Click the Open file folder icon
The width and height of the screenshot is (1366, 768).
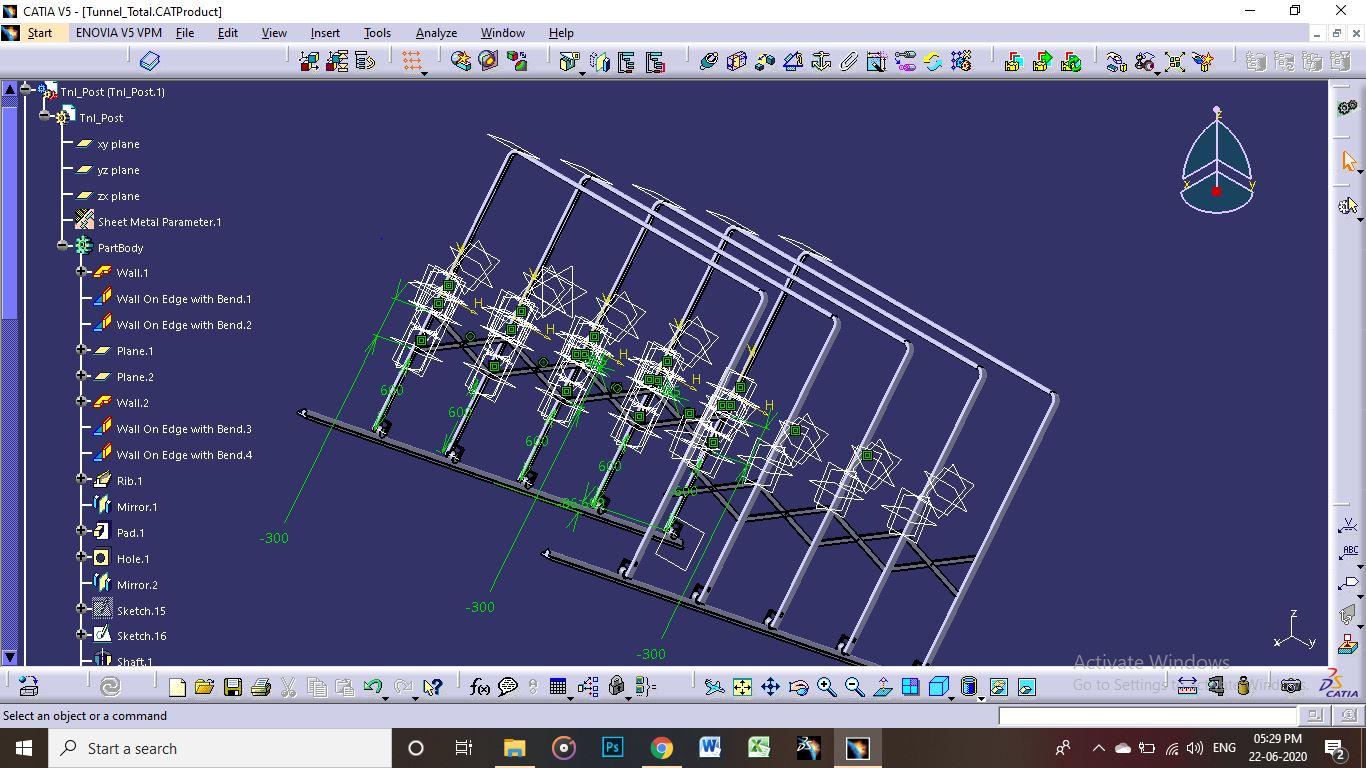(204, 687)
